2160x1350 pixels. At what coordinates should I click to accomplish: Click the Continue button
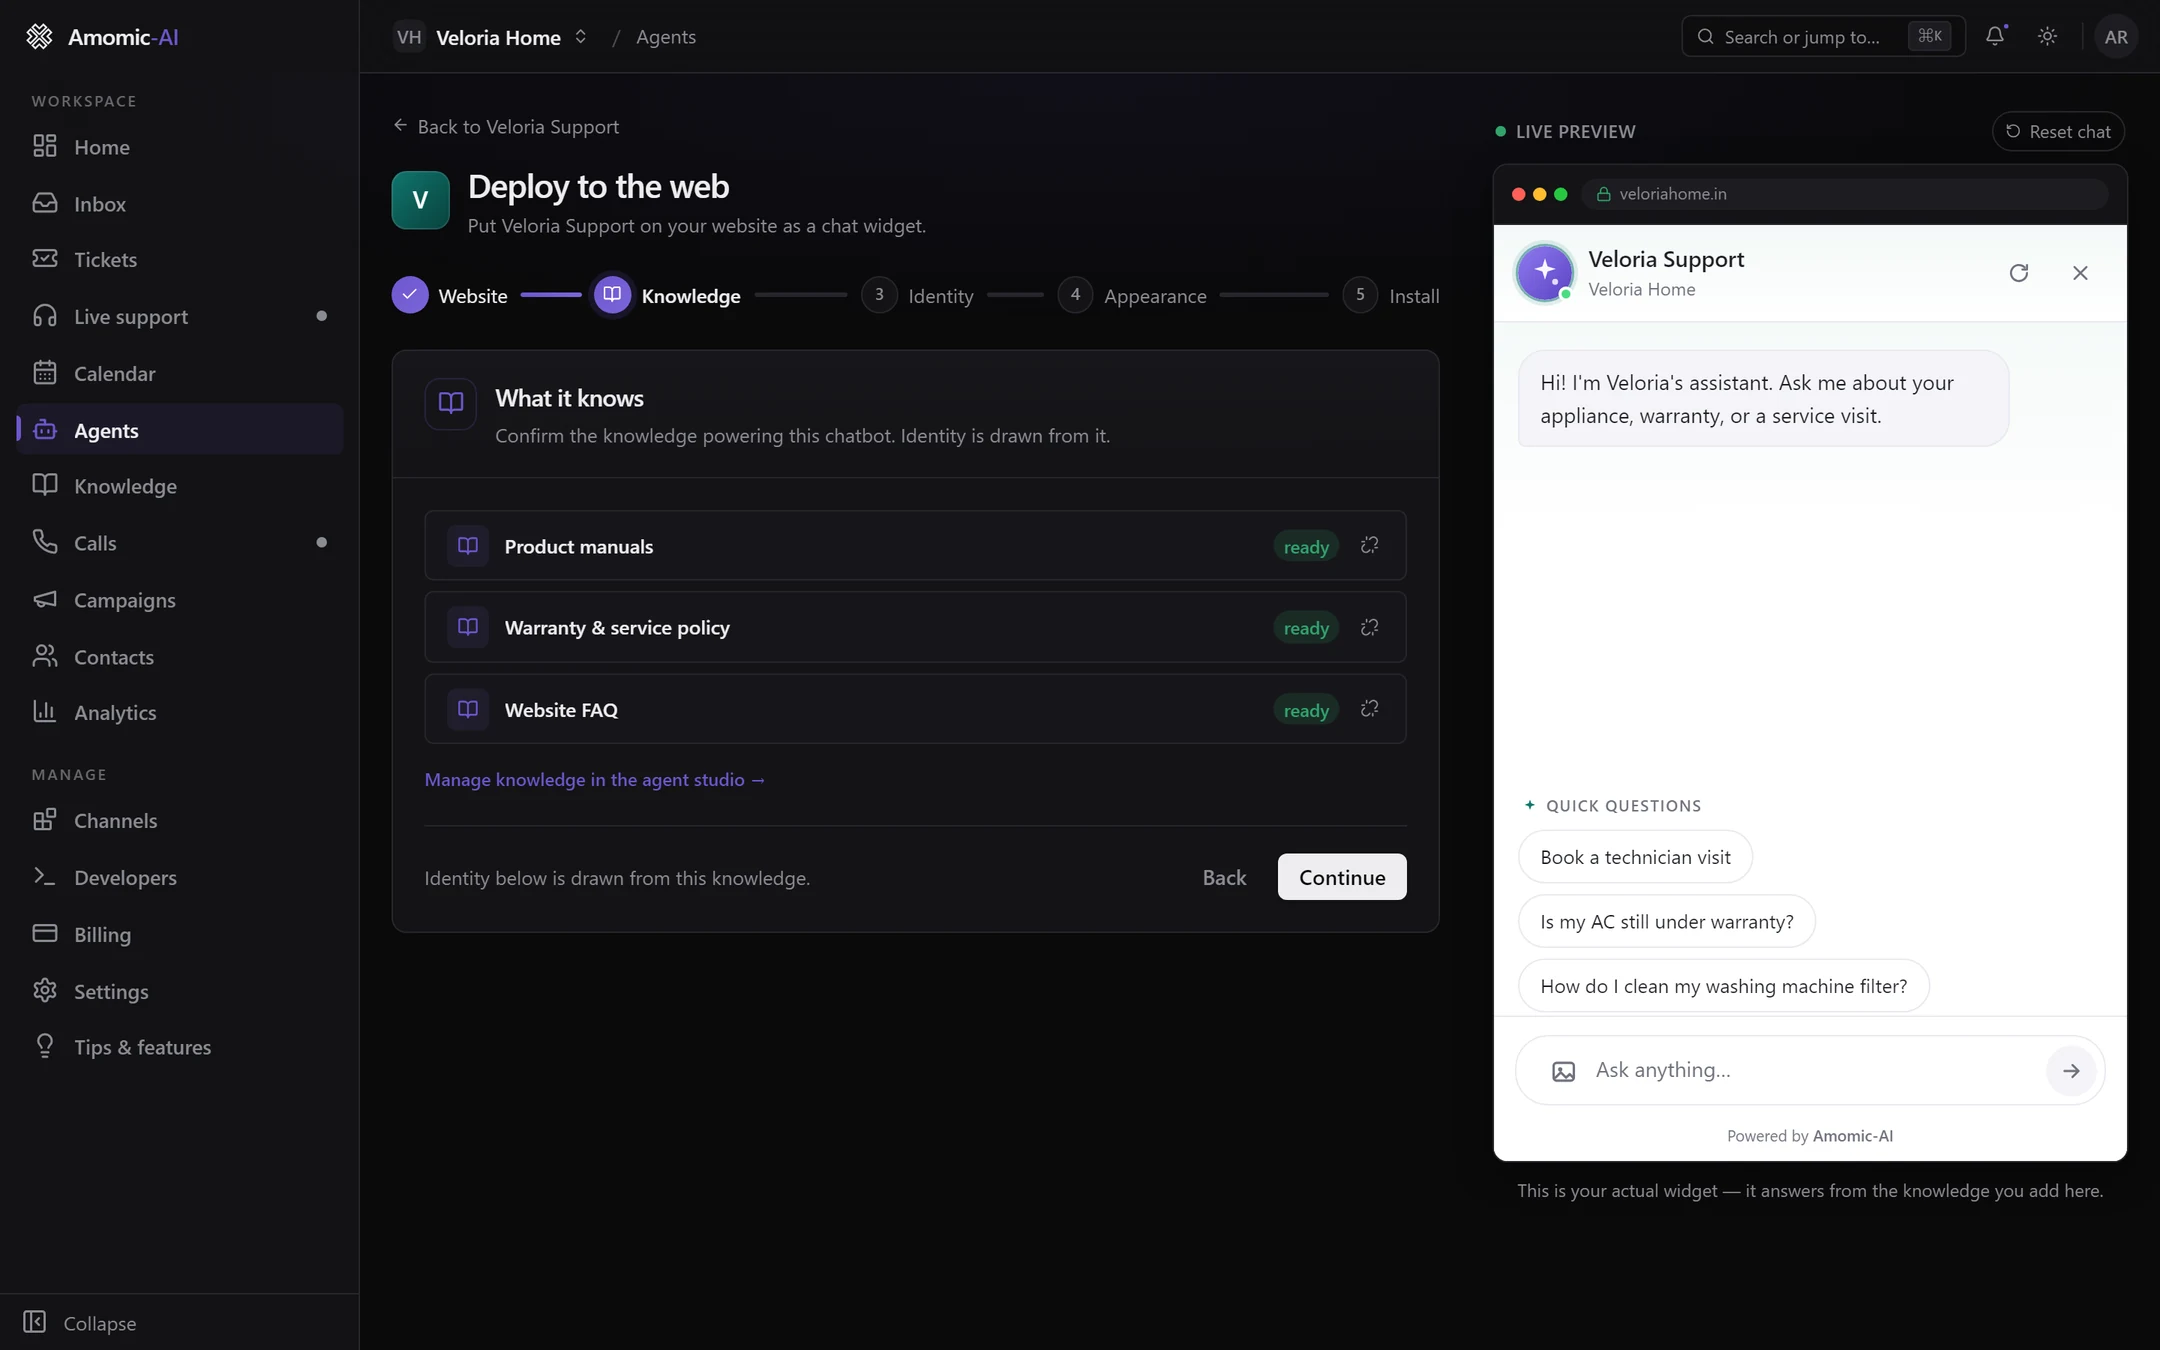click(x=1342, y=877)
